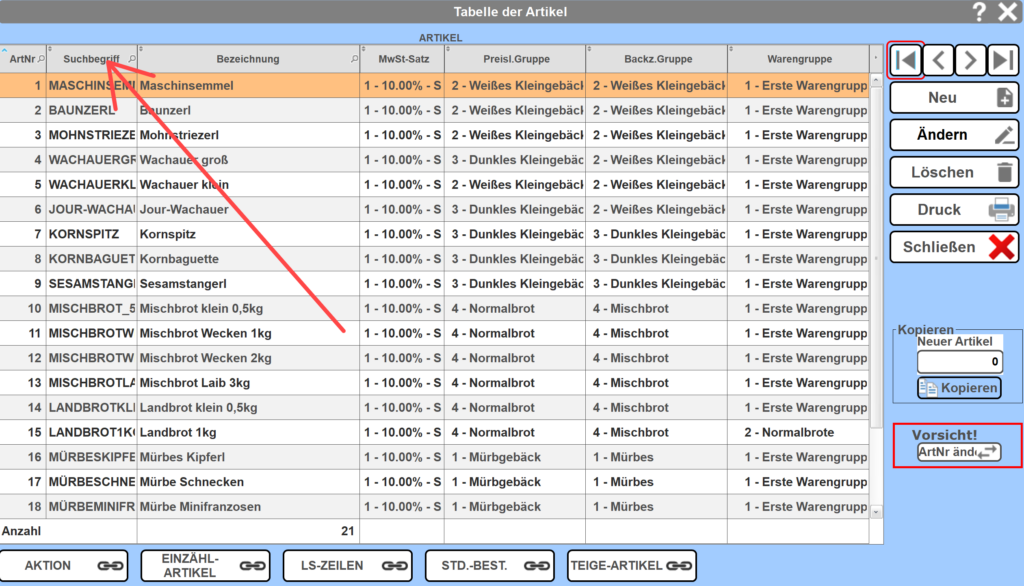The width and height of the screenshot is (1024, 586).
Task: Click Neu to create a new article
Action: click(954, 97)
